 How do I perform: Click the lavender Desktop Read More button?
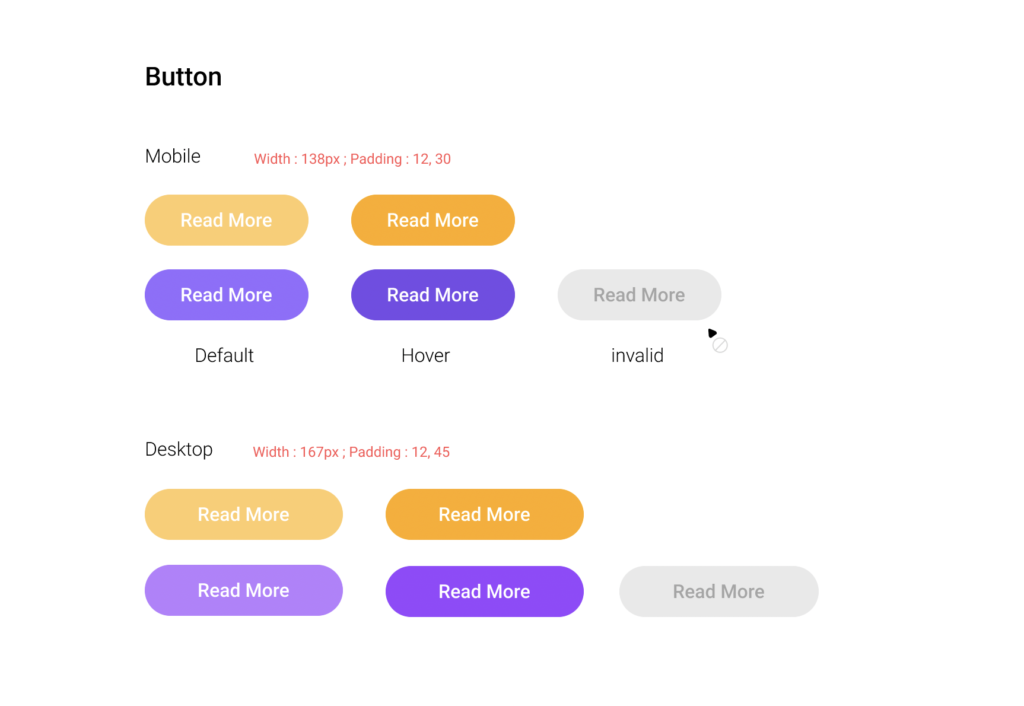(243, 590)
